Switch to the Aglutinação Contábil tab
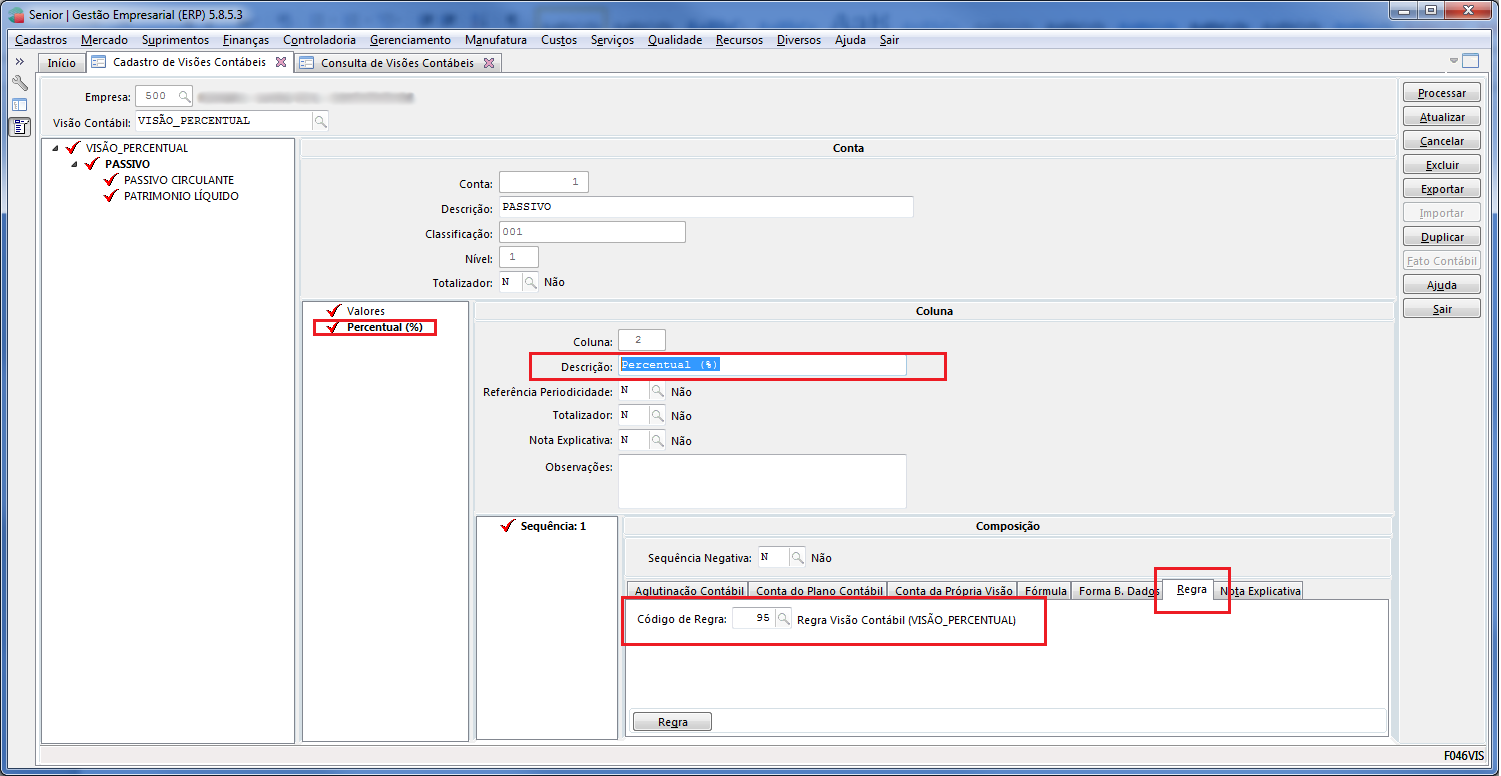 coord(688,591)
